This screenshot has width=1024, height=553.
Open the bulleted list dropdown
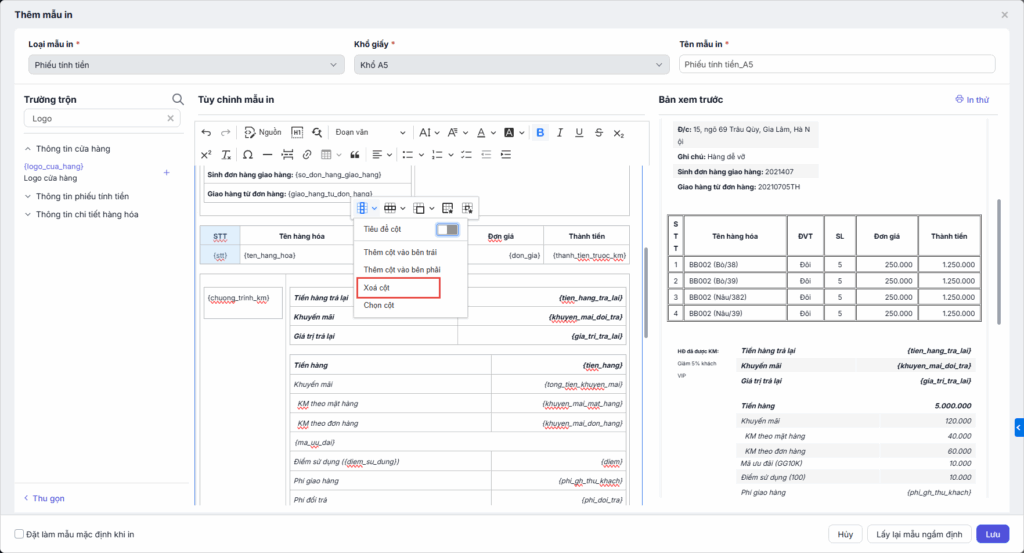click(x=413, y=155)
